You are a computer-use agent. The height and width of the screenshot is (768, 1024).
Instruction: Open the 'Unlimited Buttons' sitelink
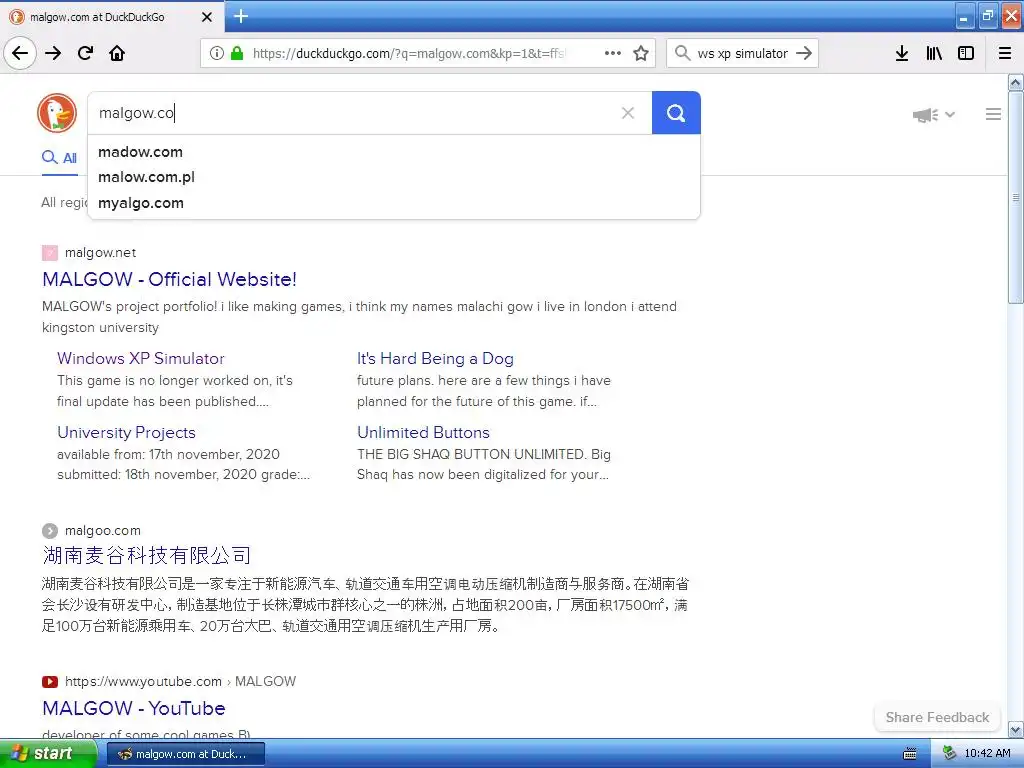[423, 432]
